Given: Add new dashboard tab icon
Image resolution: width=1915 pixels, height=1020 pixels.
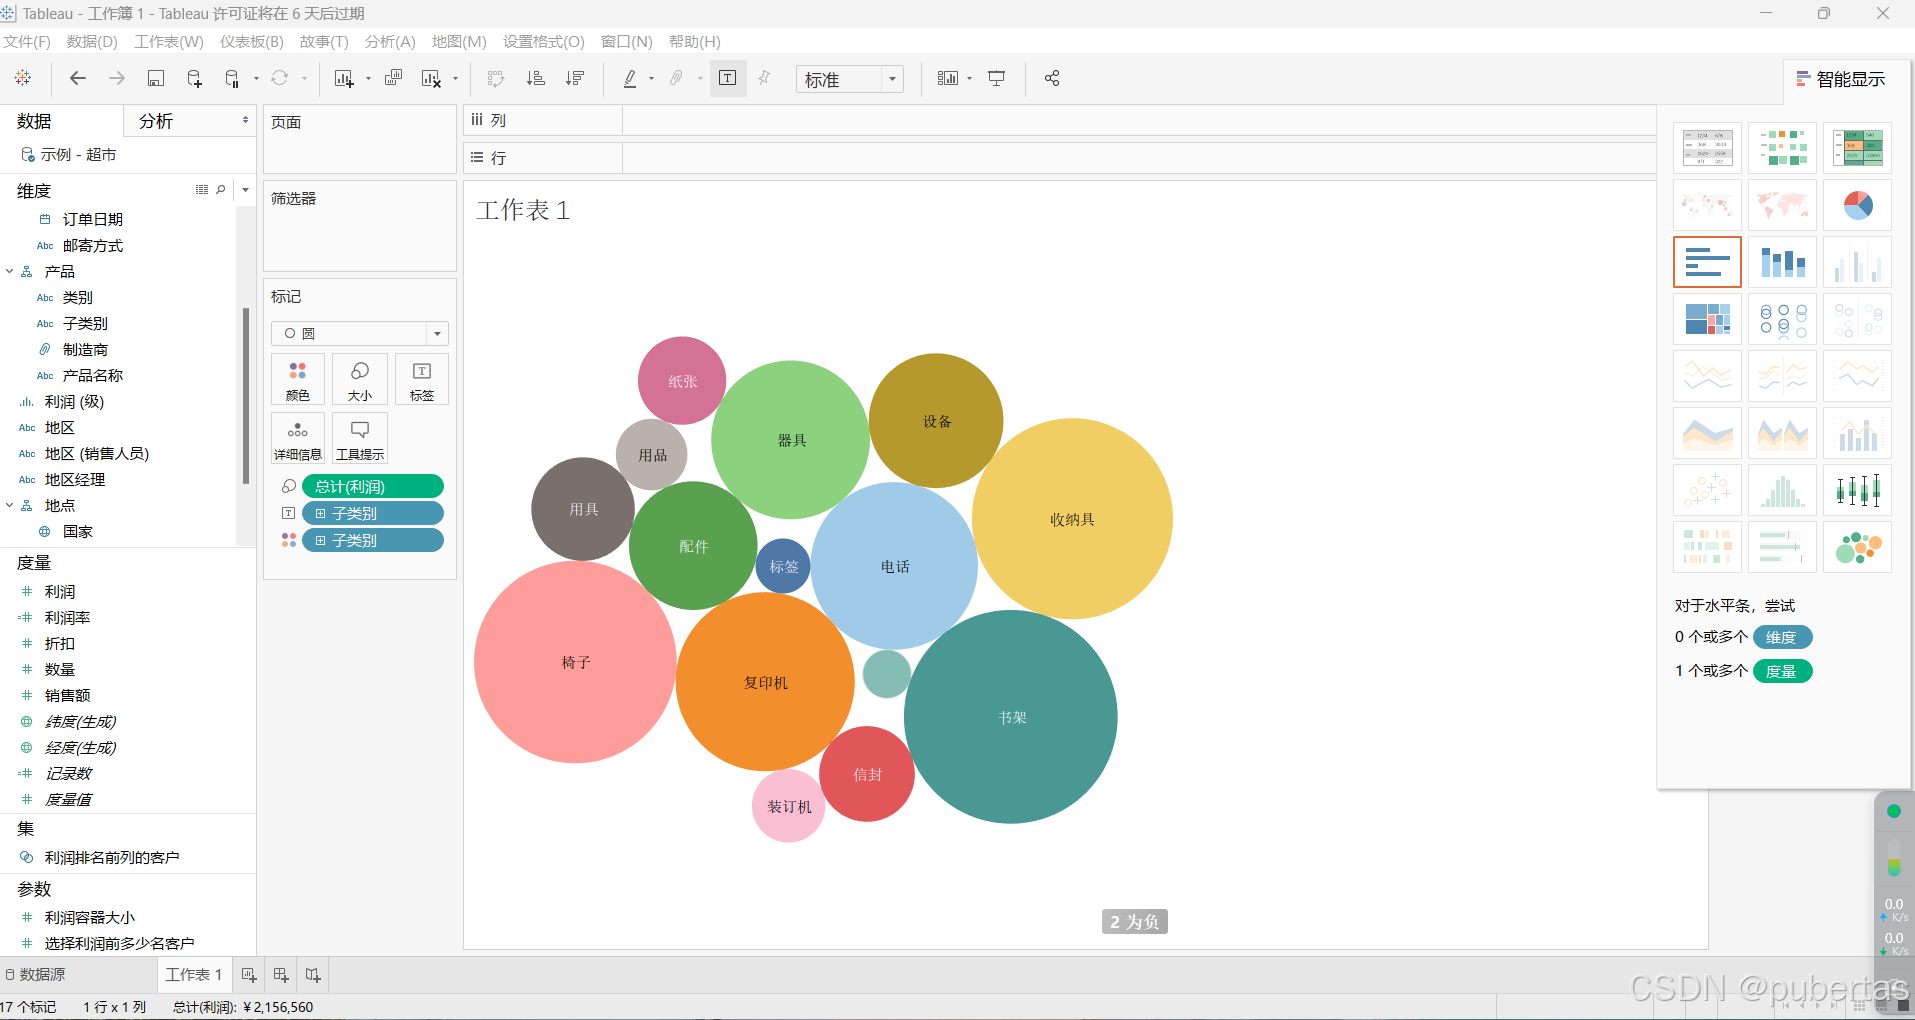Looking at the screenshot, I should [281, 975].
